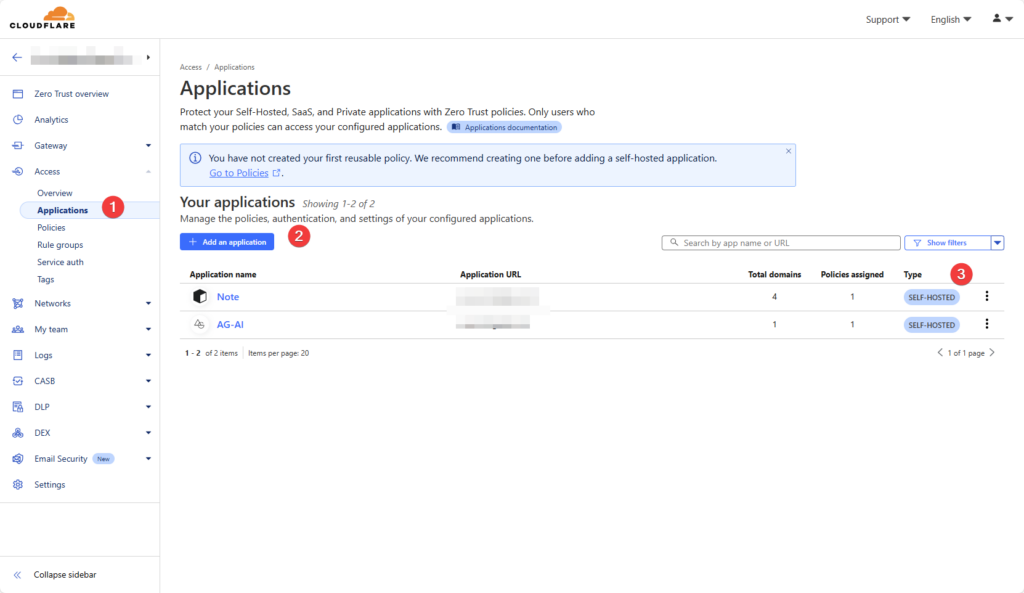
Task: Click the SELF-HOSTED badge for AG-AI
Action: click(932, 325)
